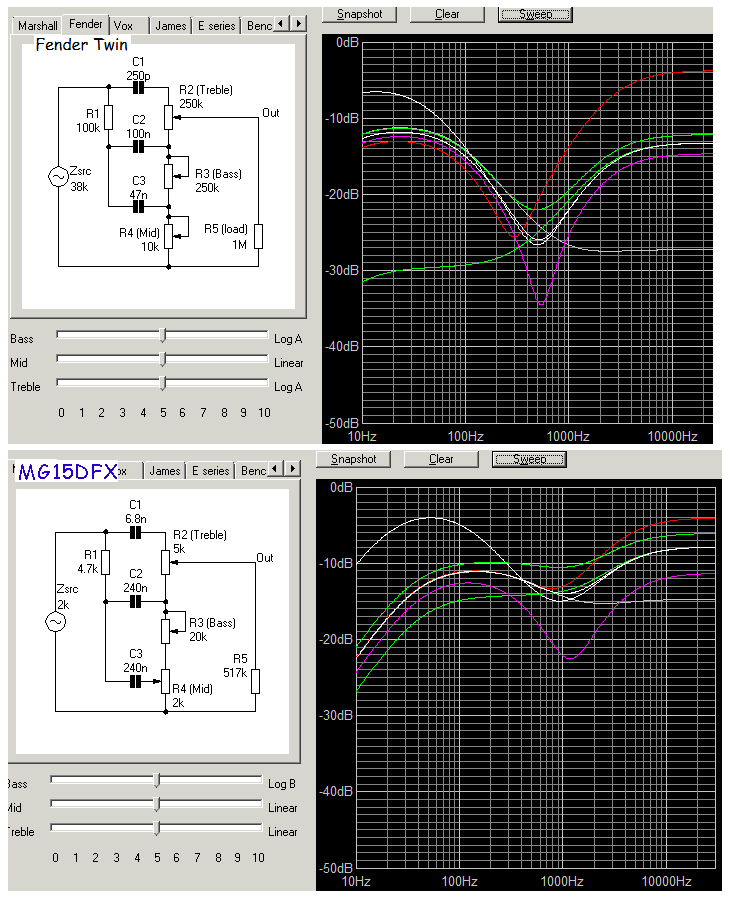Click the C3 47n capacitor value
The width and height of the screenshot is (734, 898).
[x=139, y=195]
